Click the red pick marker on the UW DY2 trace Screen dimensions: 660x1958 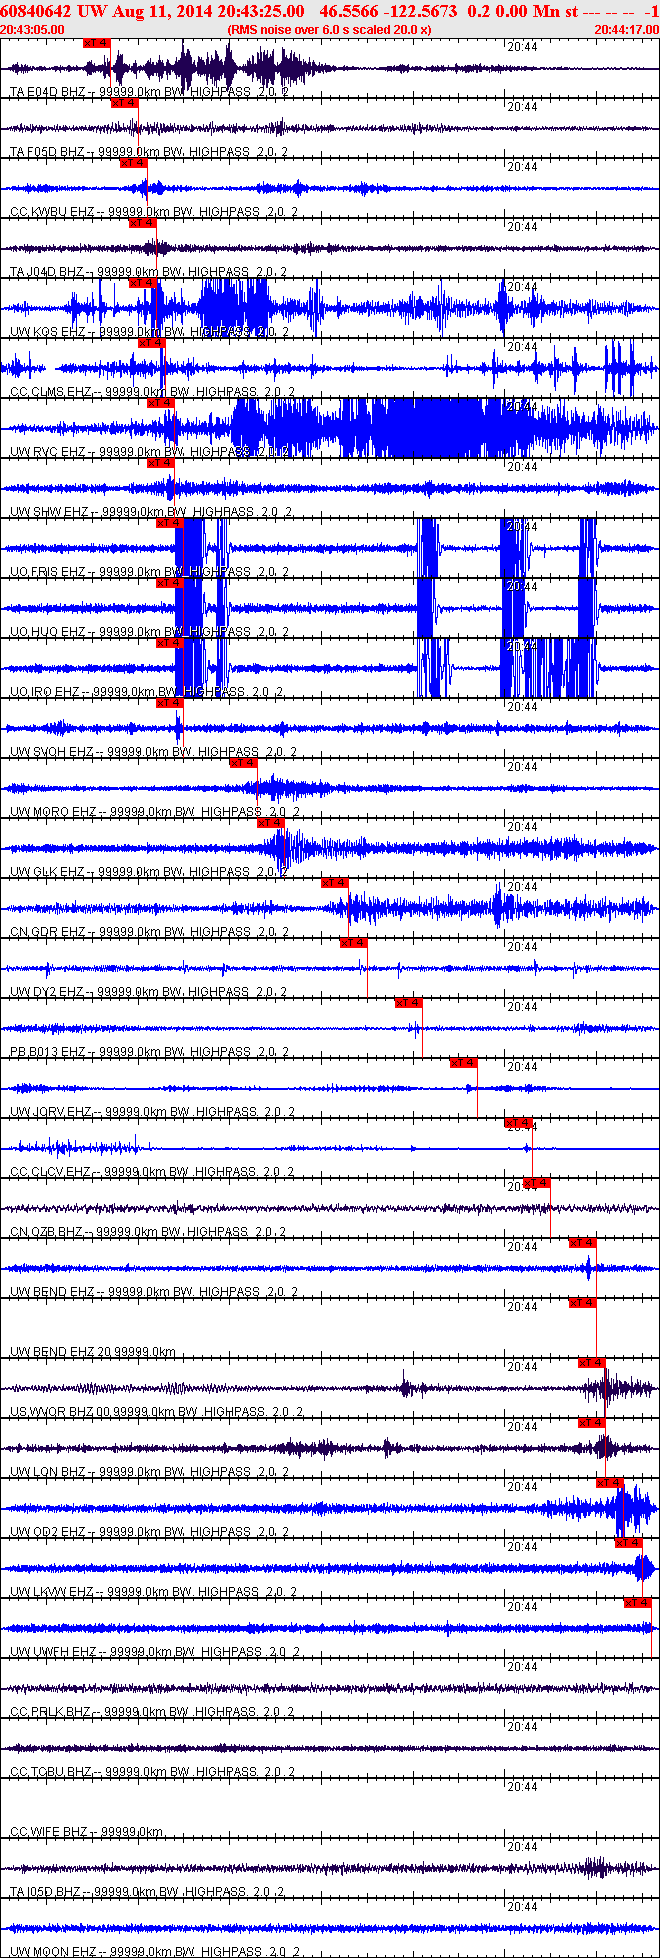(353, 943)
